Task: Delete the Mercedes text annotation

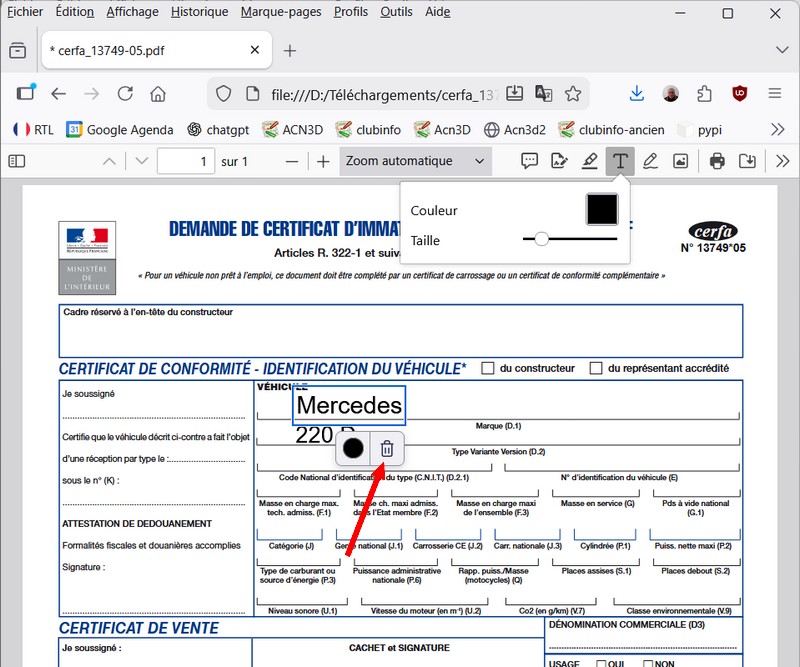Action: point(387,449)
